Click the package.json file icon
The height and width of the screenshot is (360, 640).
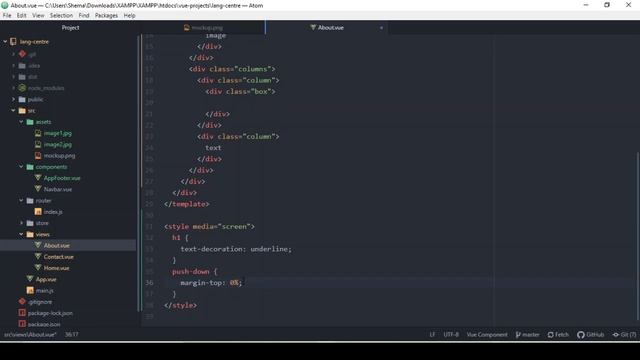click(x=22, y=324)
